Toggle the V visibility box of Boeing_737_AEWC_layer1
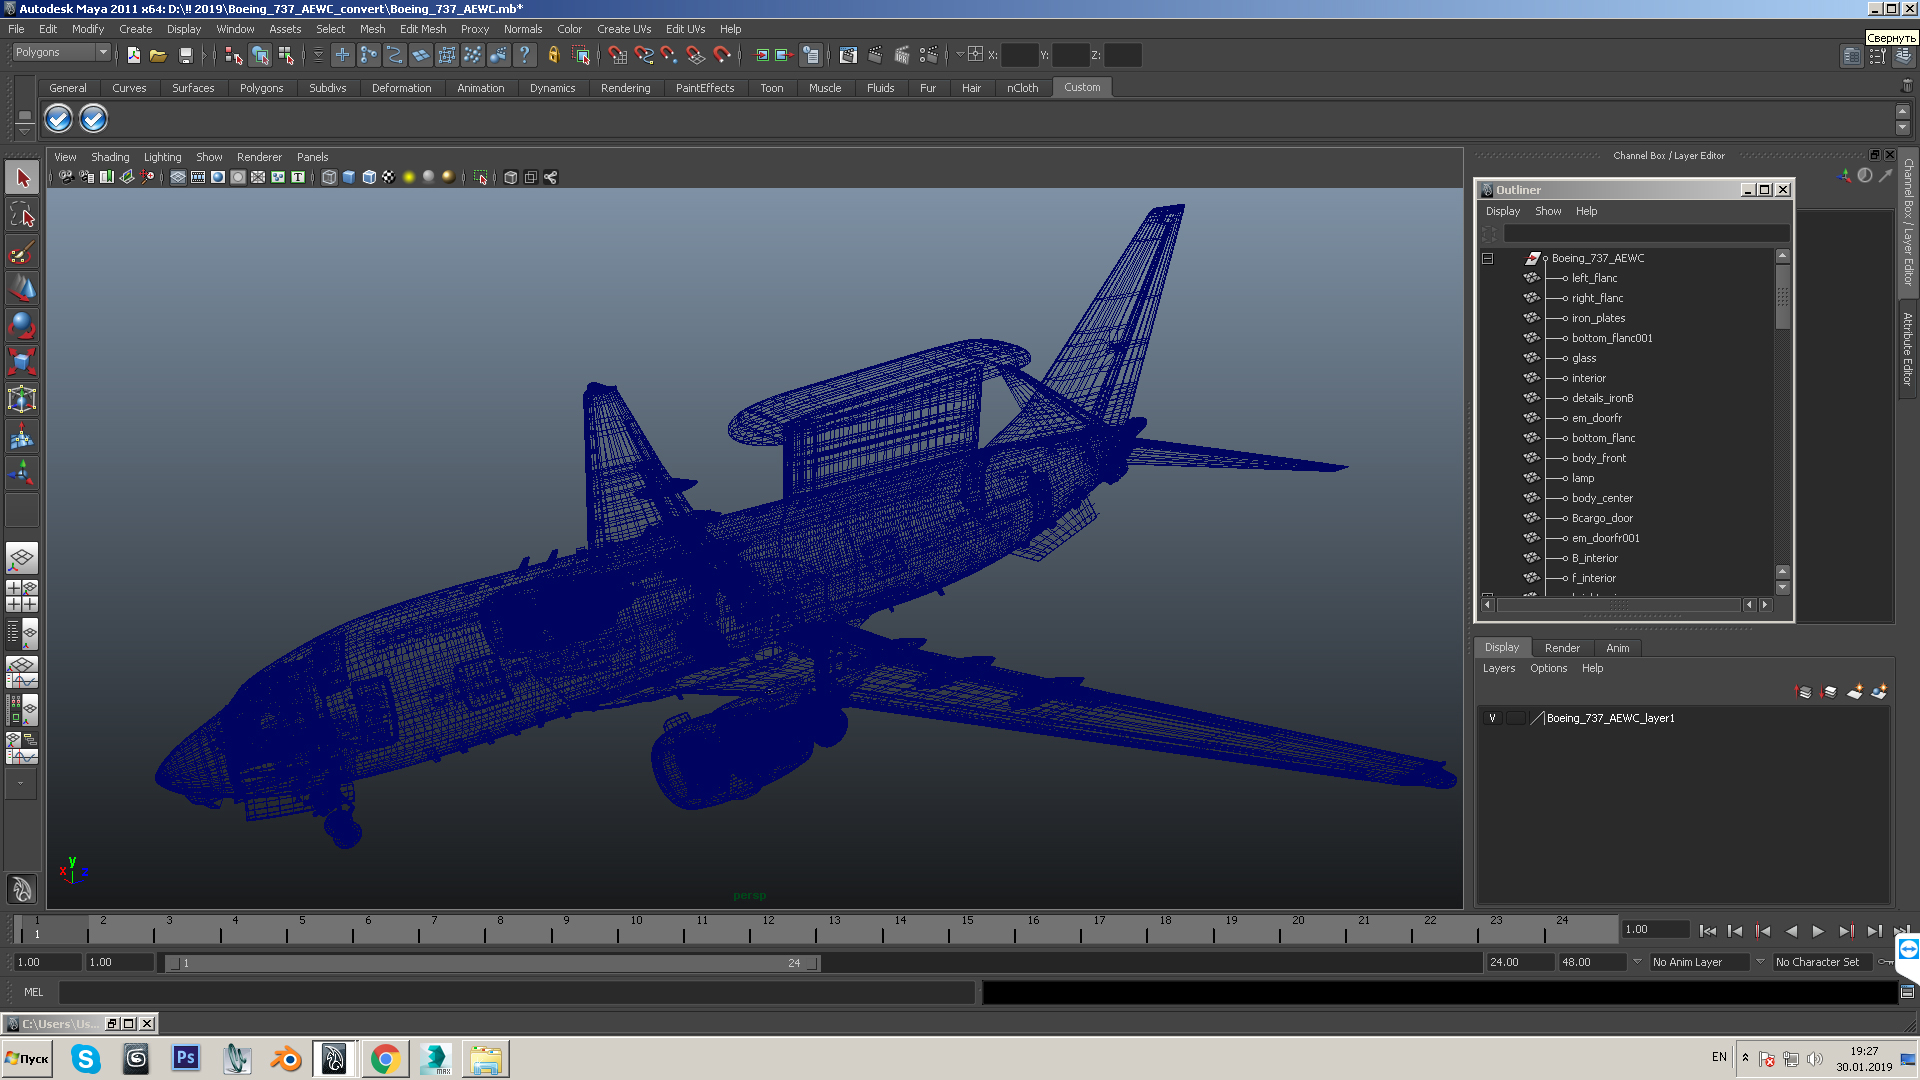This screenshot has height=1080, width=1920. click(1492, 718)
